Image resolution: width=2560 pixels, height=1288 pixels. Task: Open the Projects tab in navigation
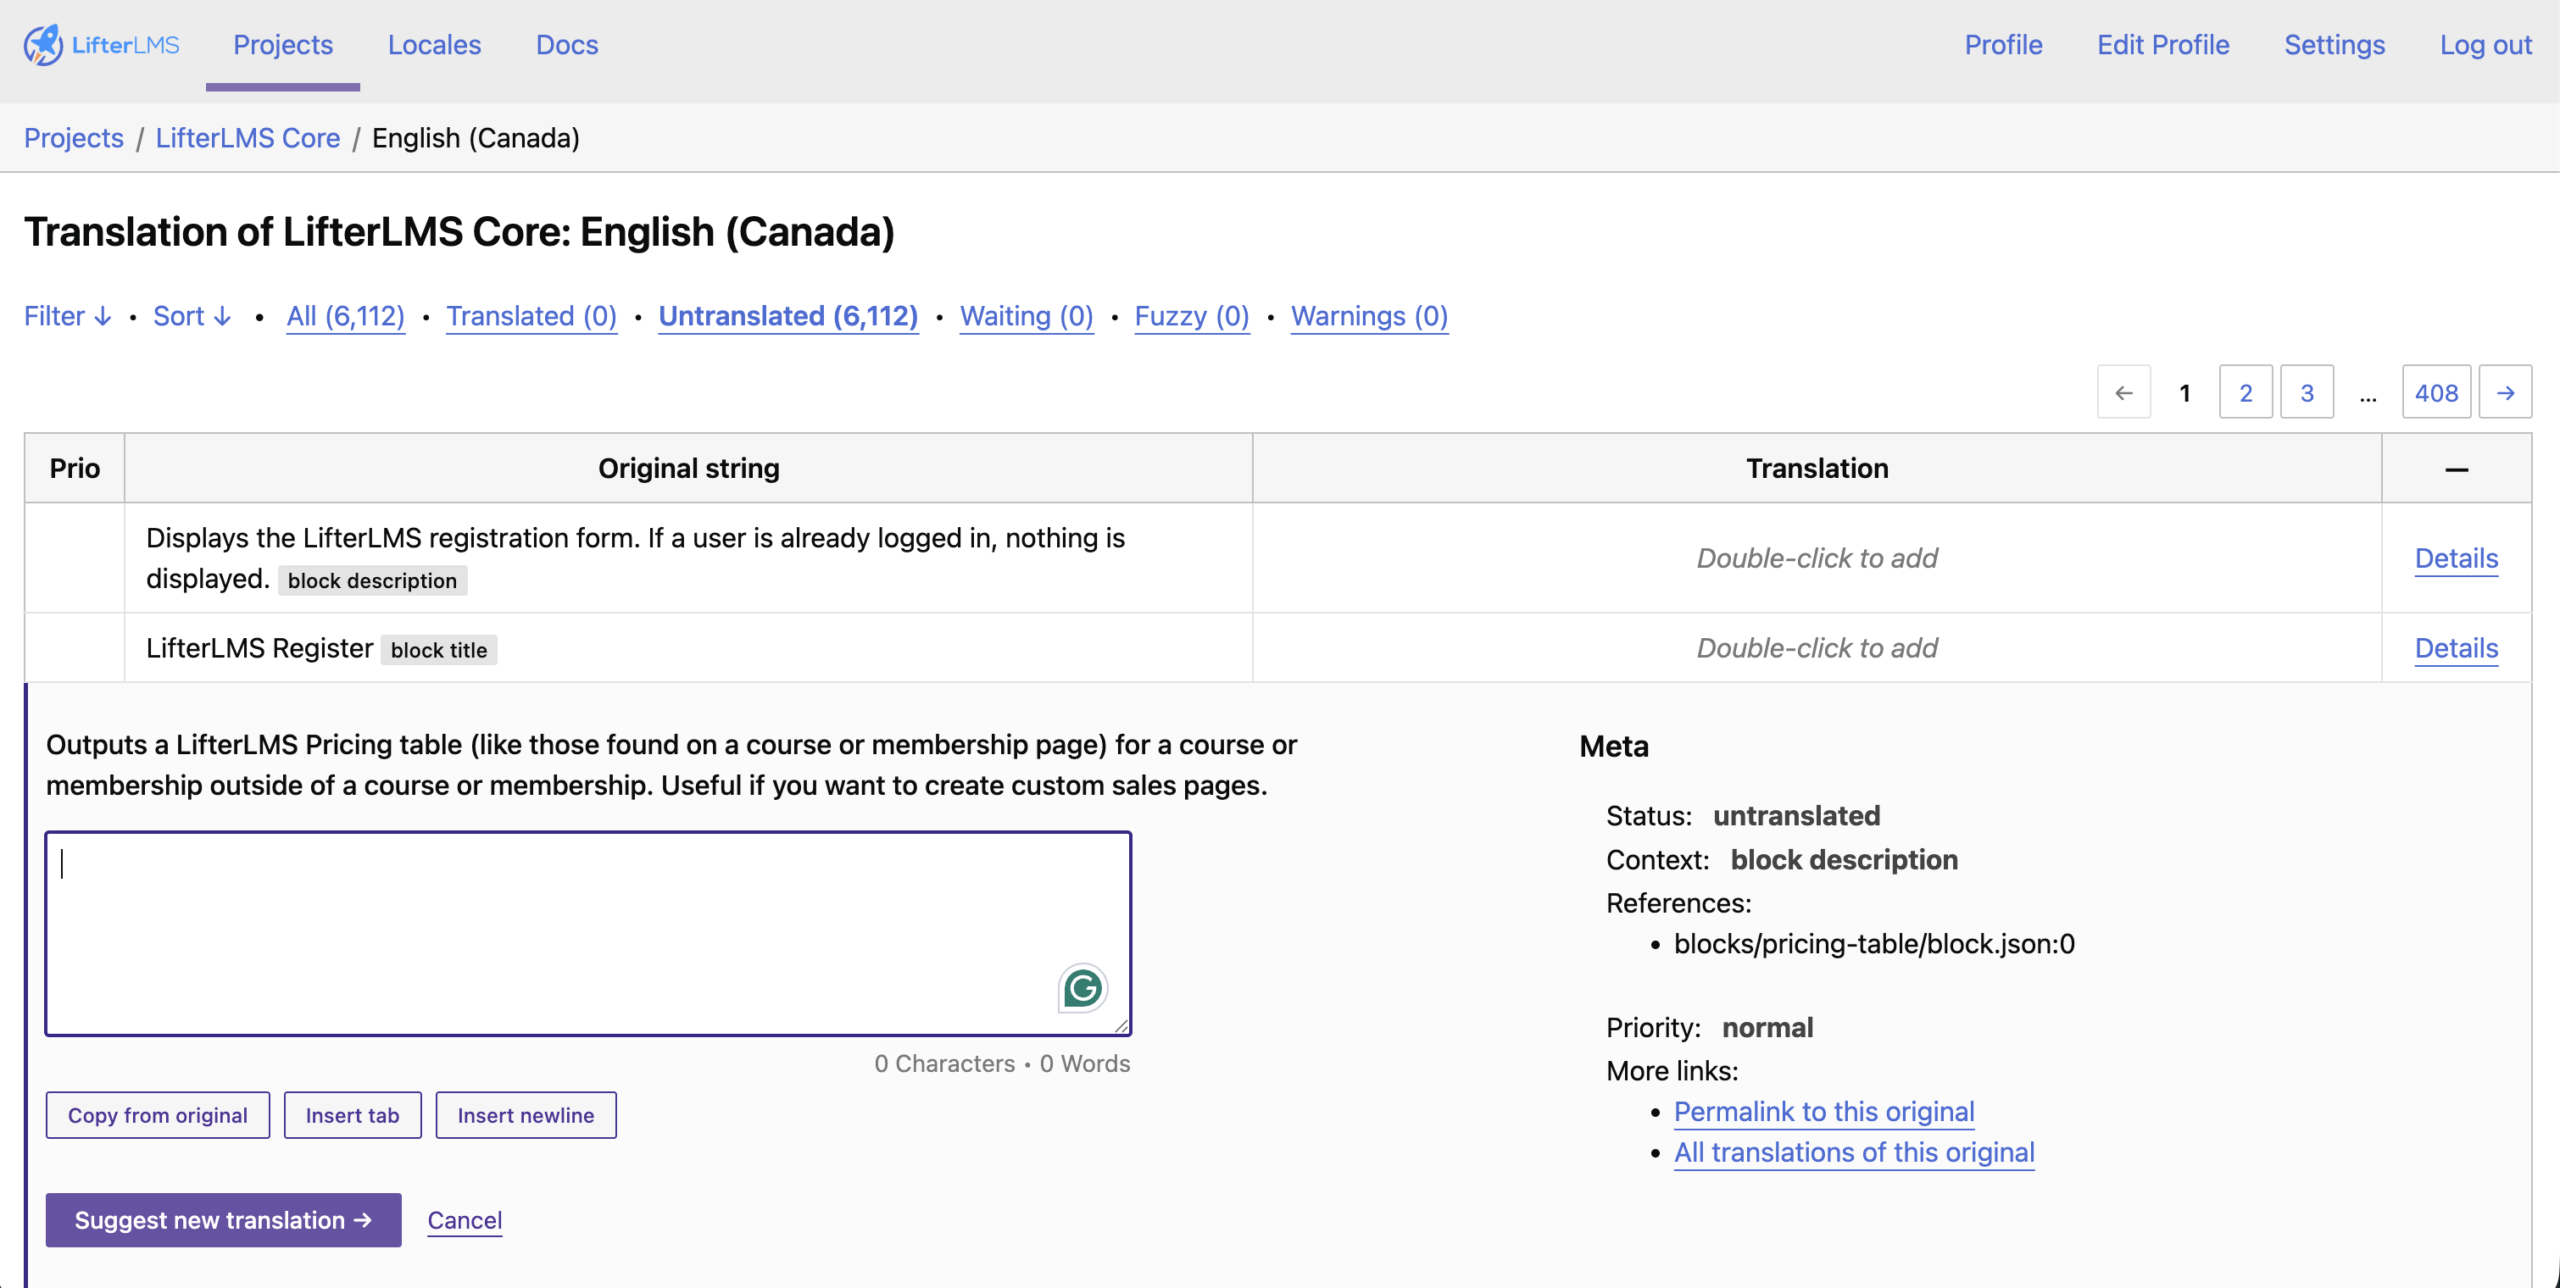click(x=283, y=45)
